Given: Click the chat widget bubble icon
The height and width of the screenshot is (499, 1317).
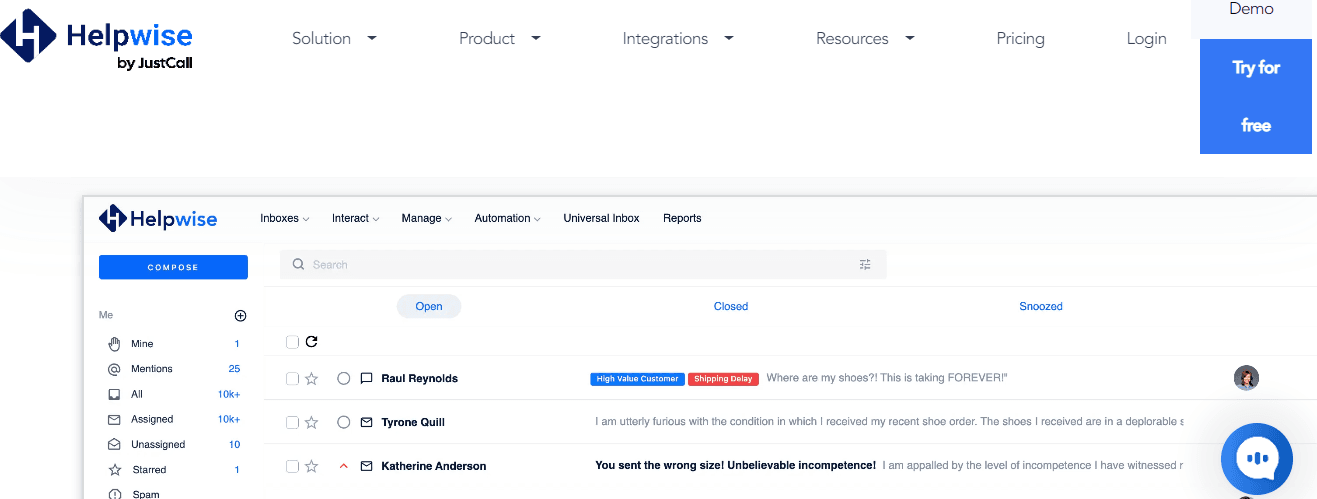Looking at the screenshot, I should pyautogui.click(x=1256, y=459).
